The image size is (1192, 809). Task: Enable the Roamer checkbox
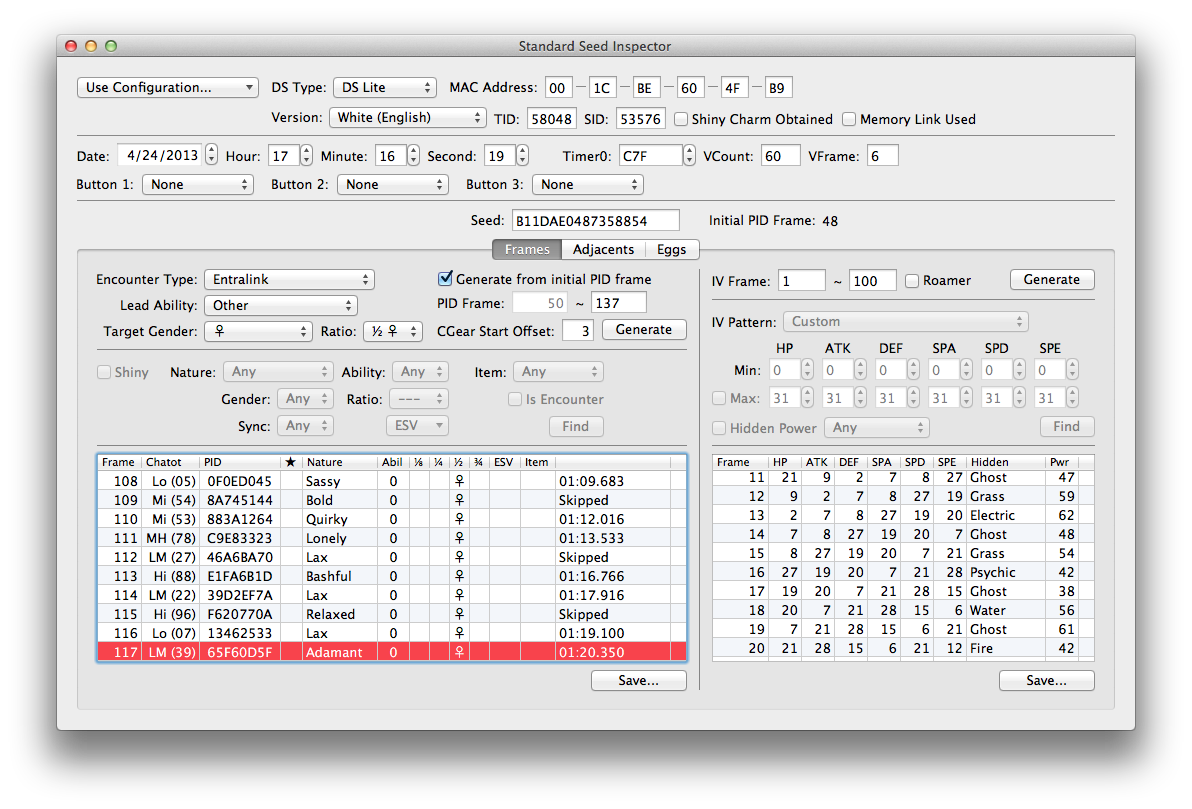911,281
